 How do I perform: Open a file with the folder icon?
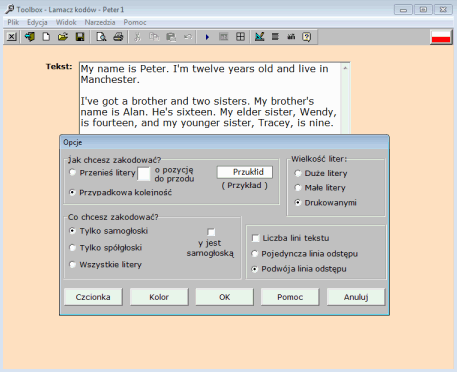coord(63,37)
